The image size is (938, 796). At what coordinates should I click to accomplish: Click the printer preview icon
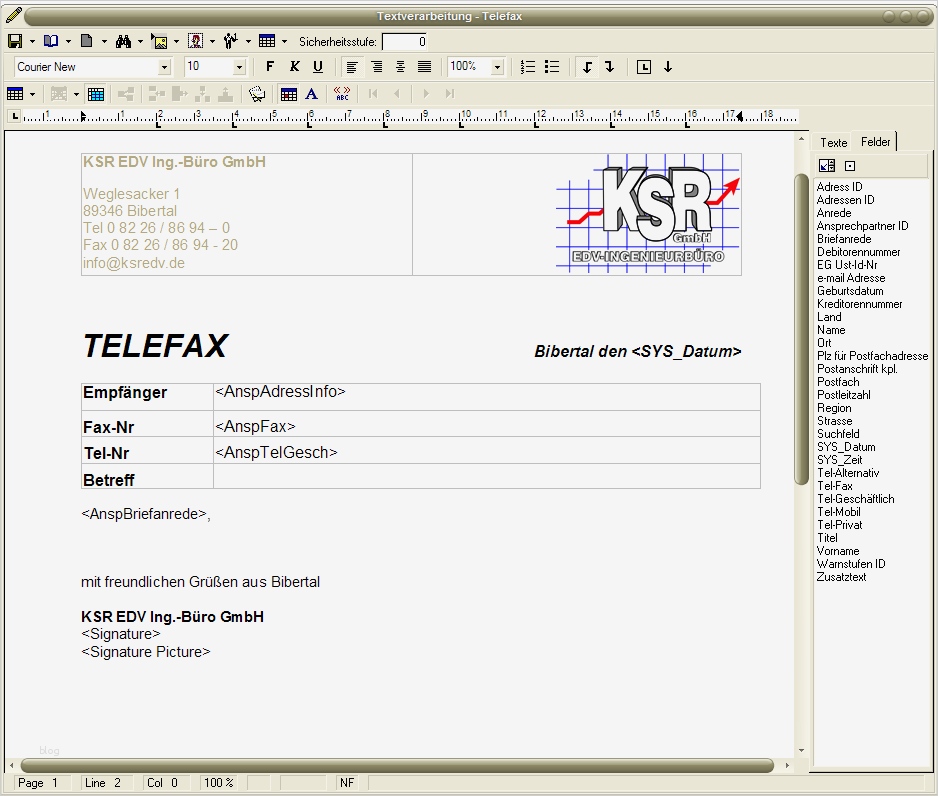(257, 94)
